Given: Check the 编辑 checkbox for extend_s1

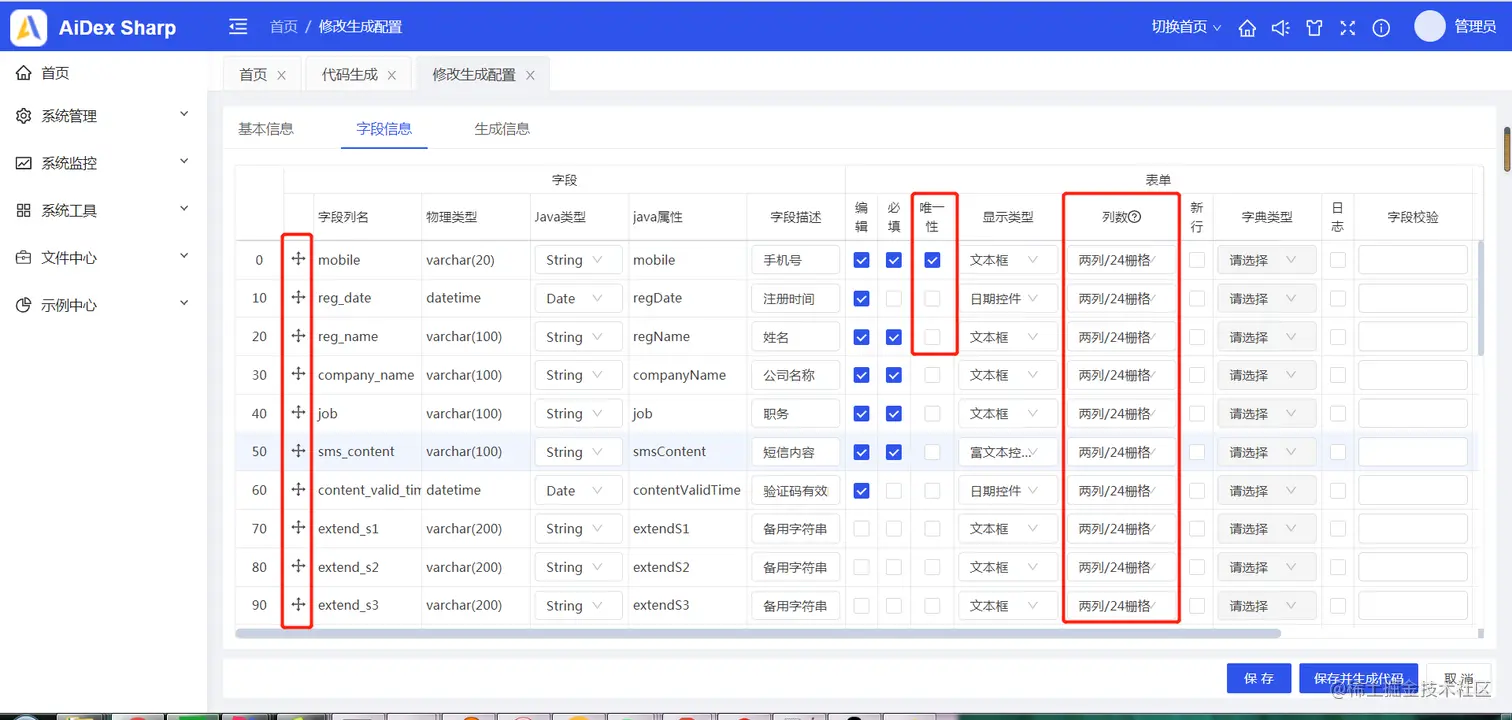Looking at the screenshot, I should (862, 528).
